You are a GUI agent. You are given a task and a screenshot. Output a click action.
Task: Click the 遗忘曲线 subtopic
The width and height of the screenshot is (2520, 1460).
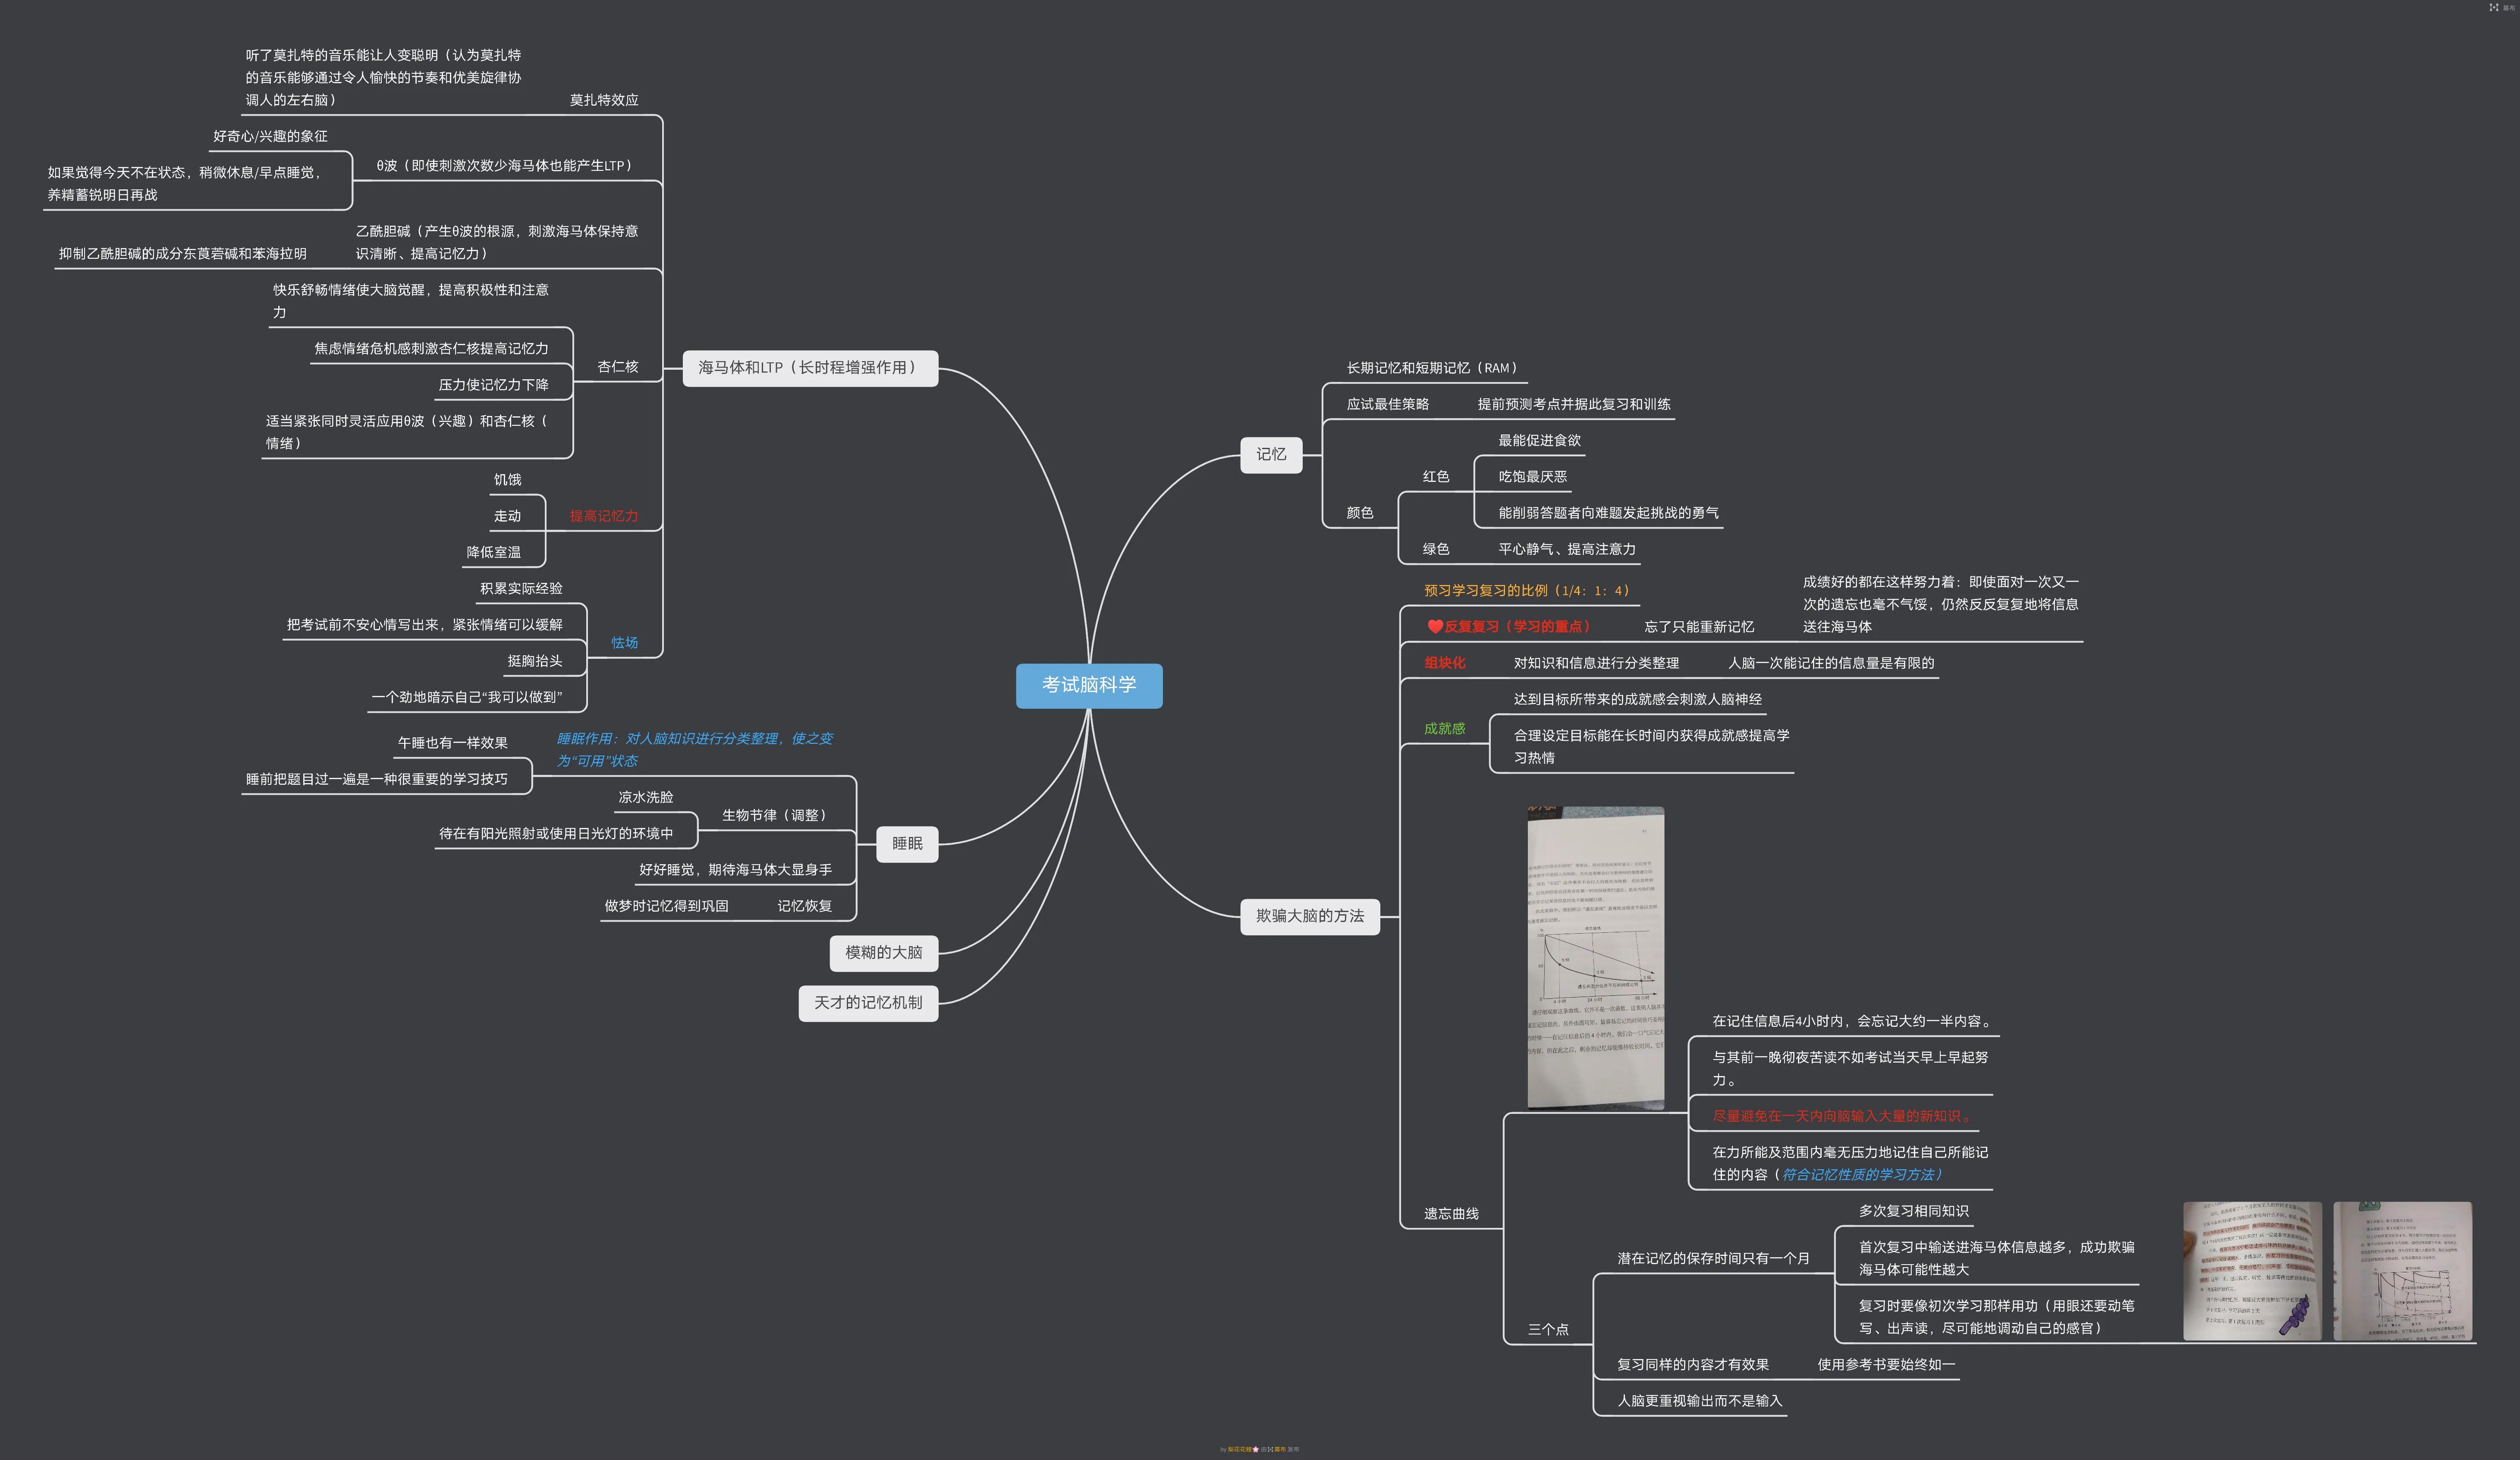[1451, 1214]
